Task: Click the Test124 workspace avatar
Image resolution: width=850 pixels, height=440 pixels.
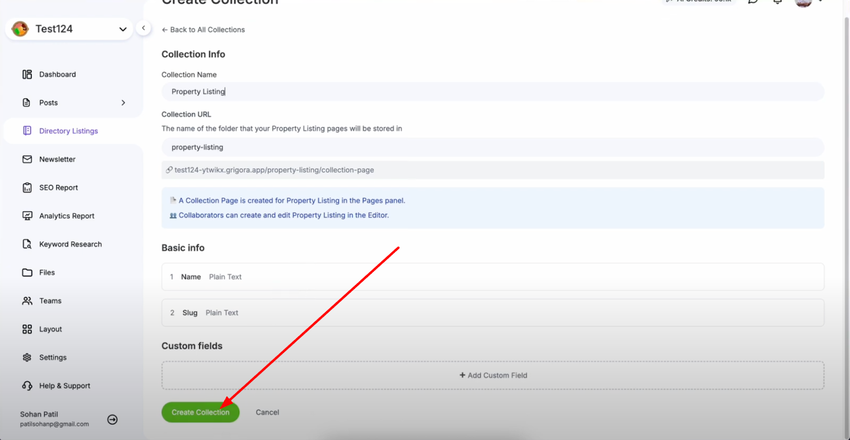Action: tap(20, 29)
